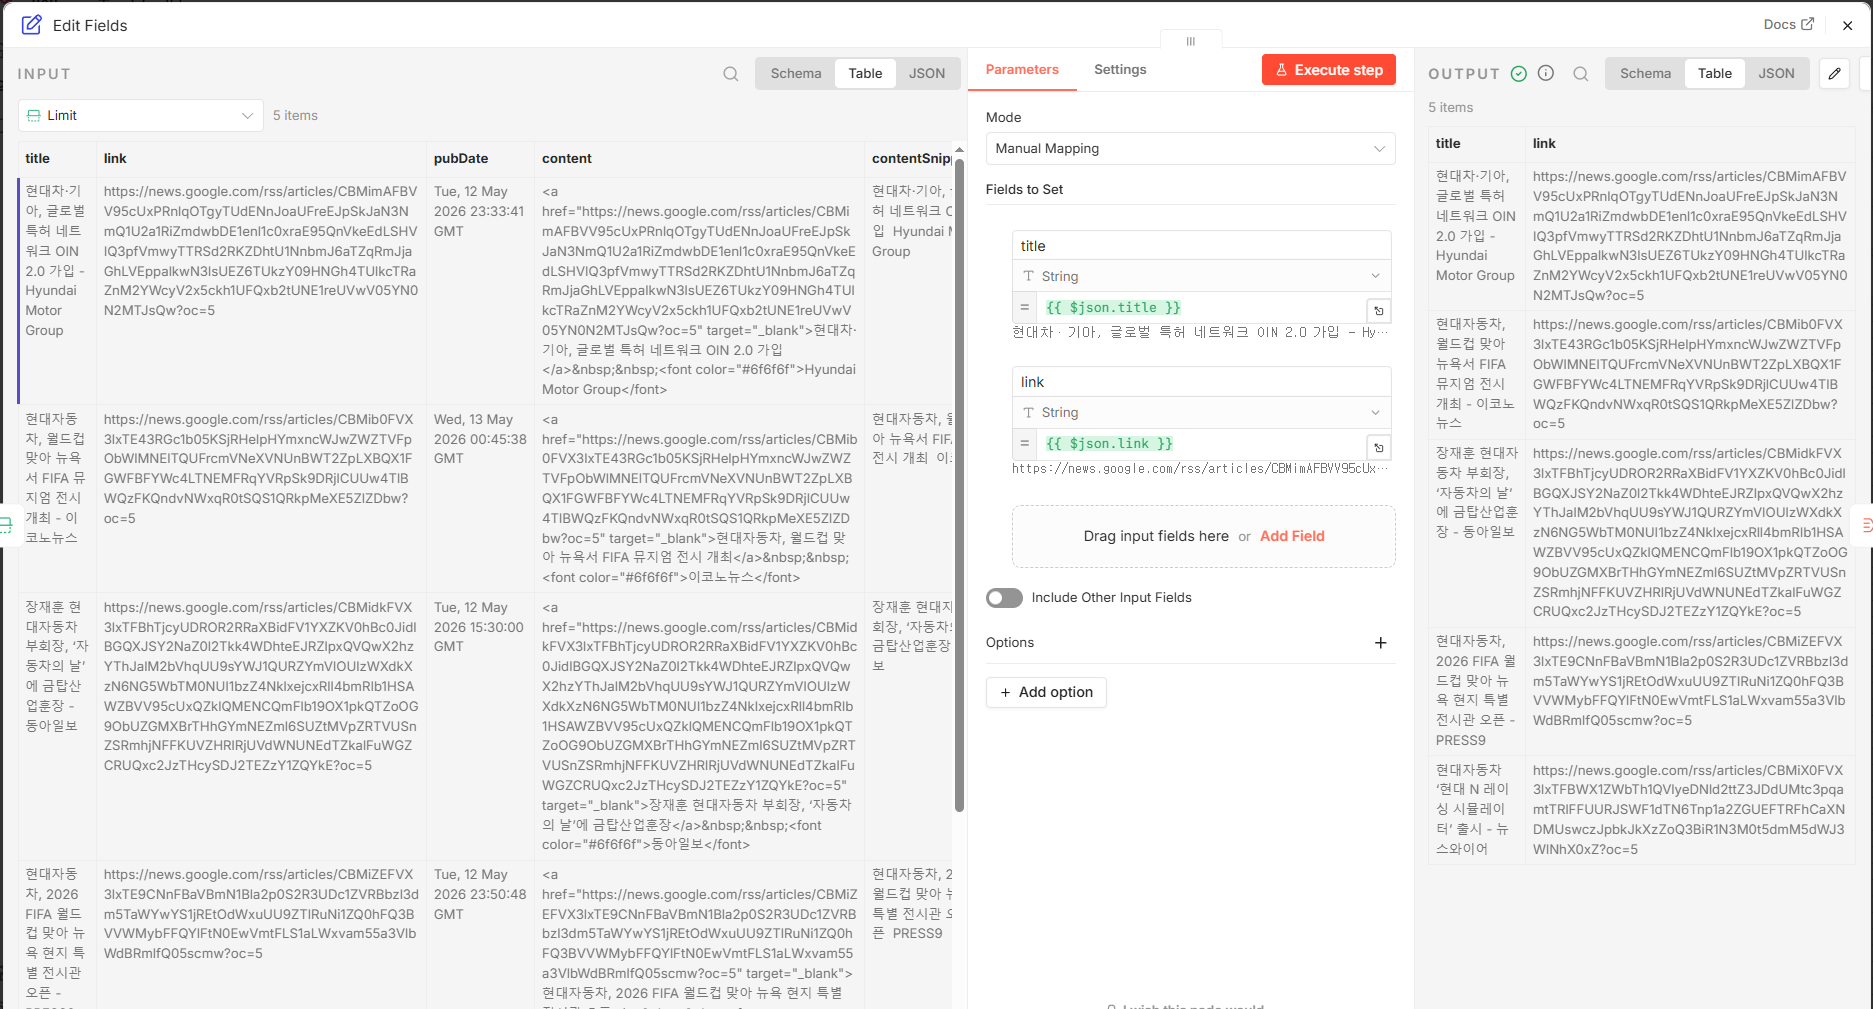
Task: Switch INPUT panel to Schema view
Action: coord(796,74)
